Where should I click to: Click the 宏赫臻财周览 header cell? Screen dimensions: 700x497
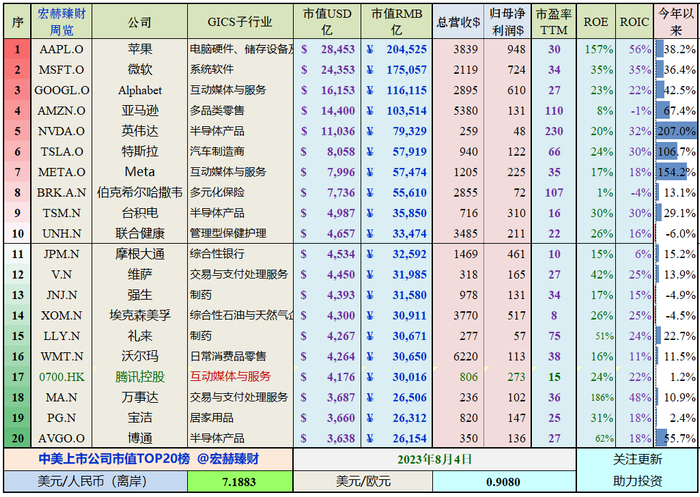[x=62, y=22]
